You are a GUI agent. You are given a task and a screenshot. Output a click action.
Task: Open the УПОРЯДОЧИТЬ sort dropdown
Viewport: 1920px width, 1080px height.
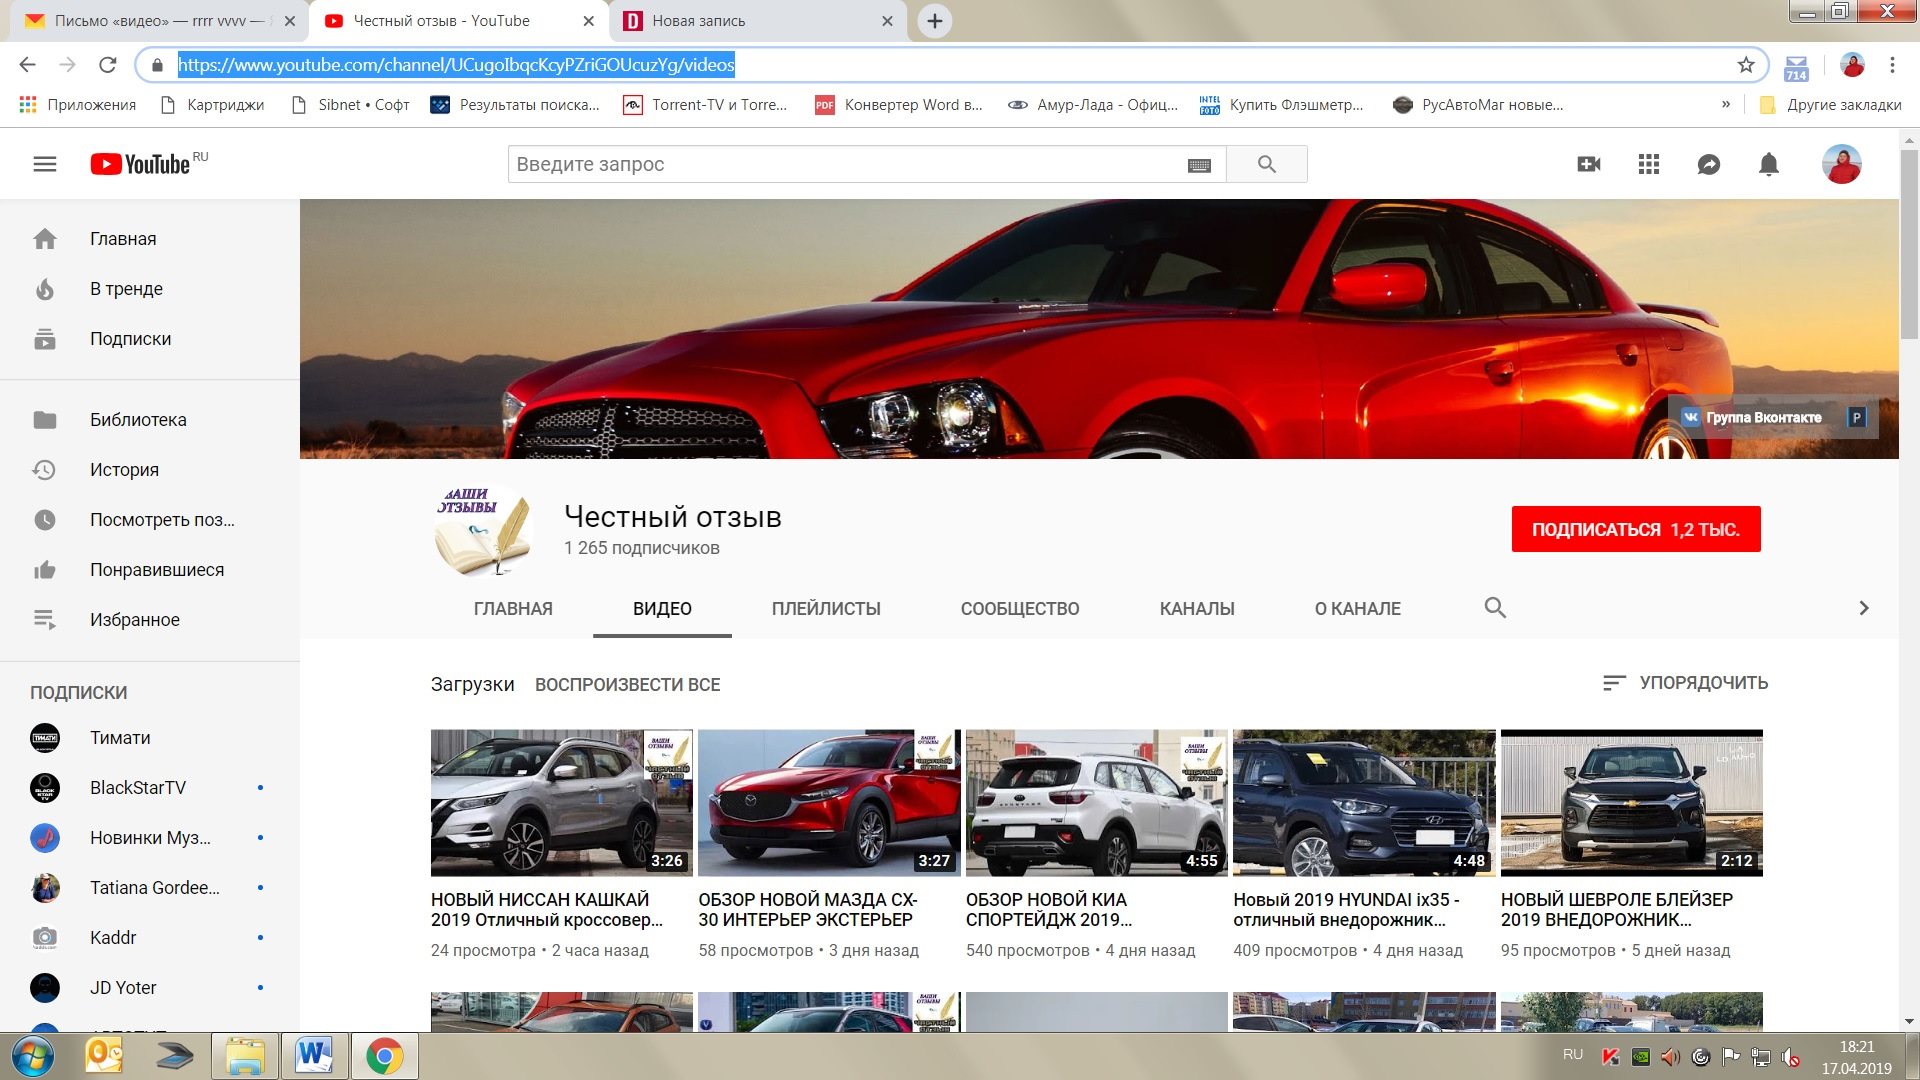1685,683
